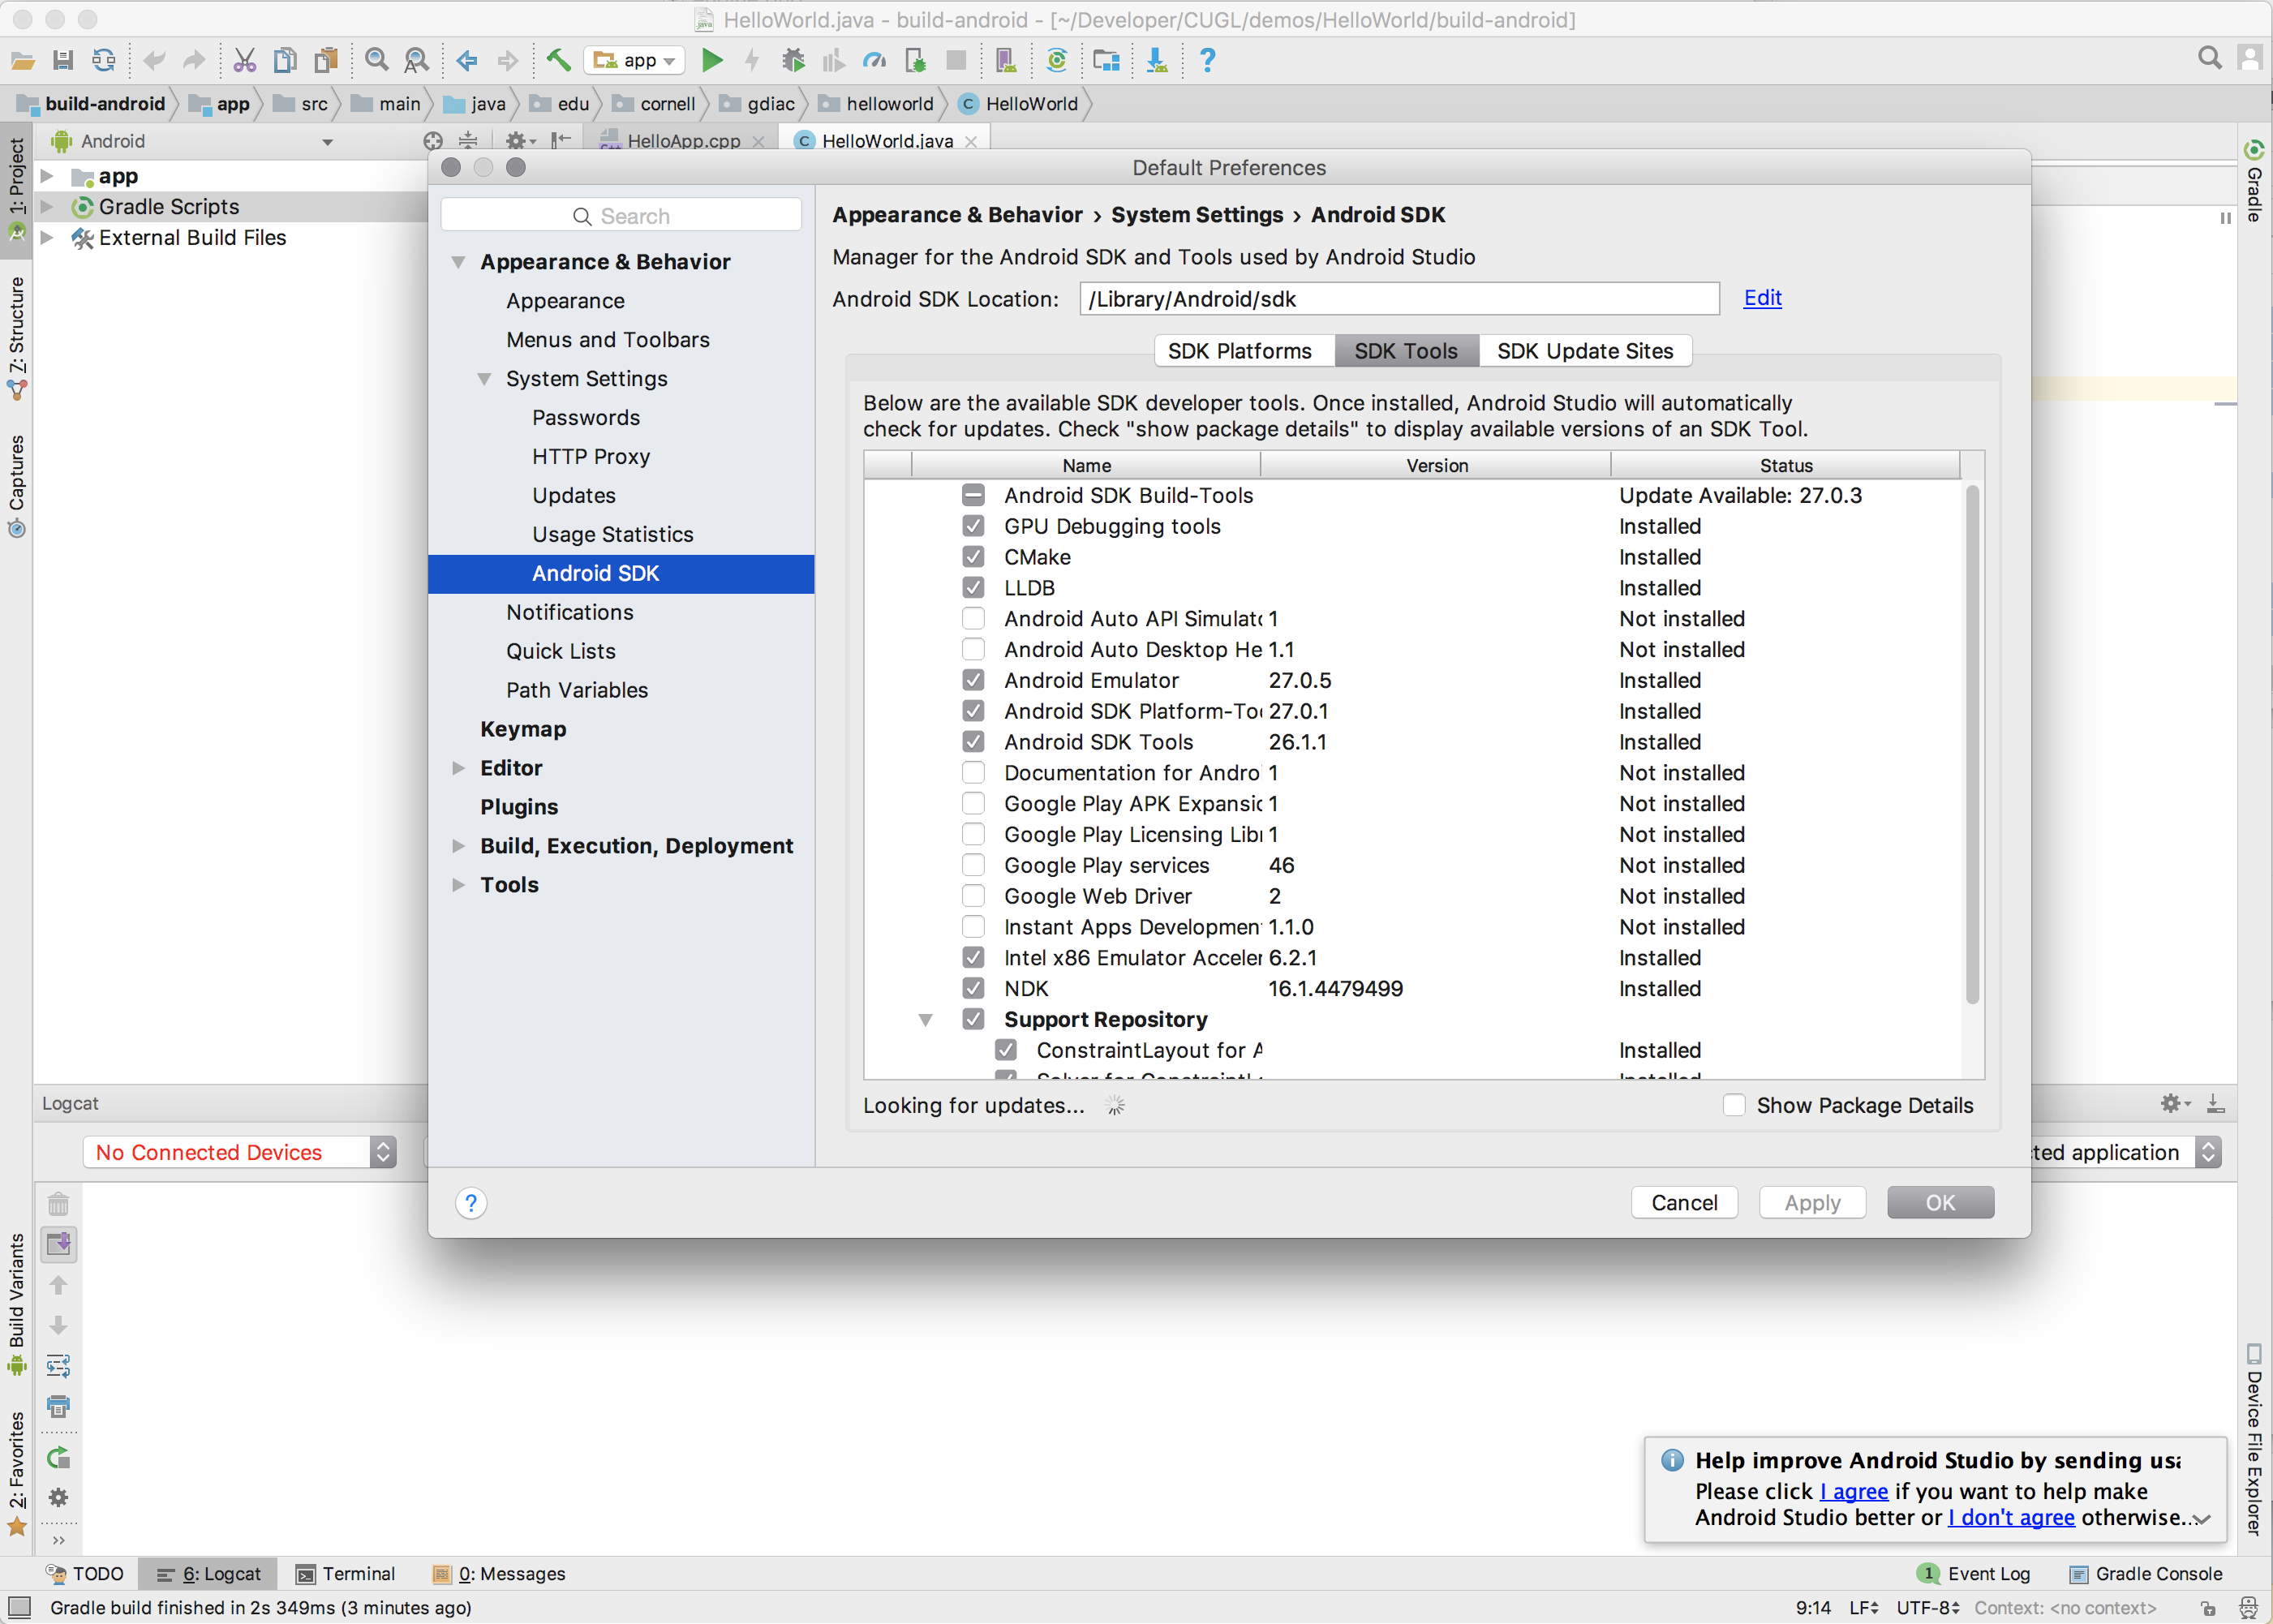
Task: Click the Save All floppy disk icon
Action: (x=63, y=61)
